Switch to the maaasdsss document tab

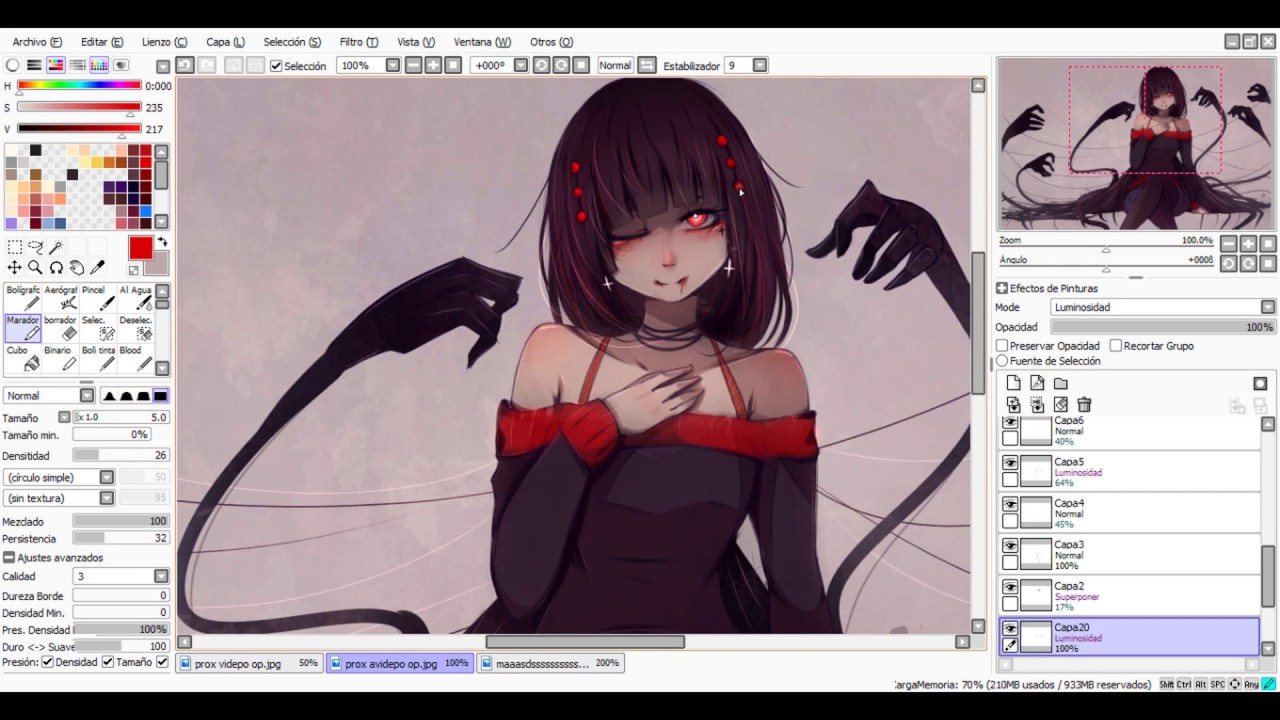pos(551,663)
